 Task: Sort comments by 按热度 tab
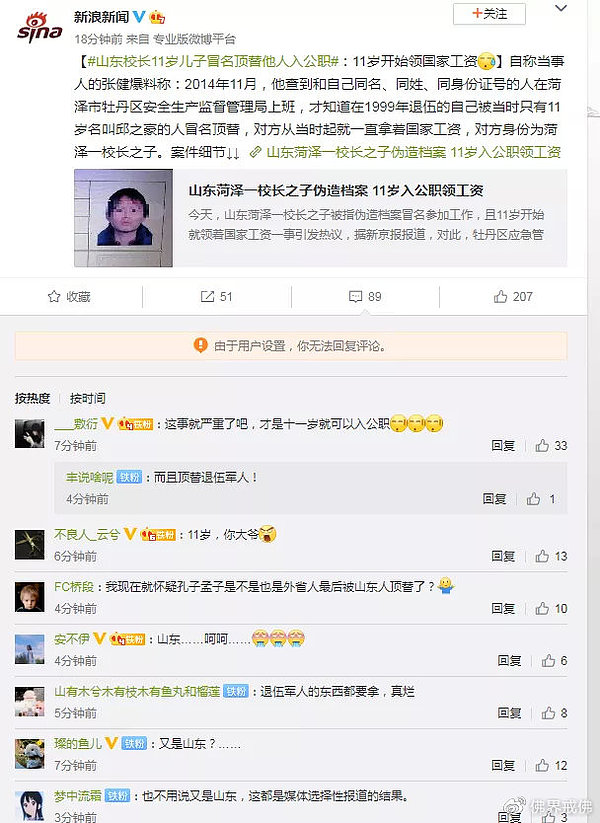[33, 398]
